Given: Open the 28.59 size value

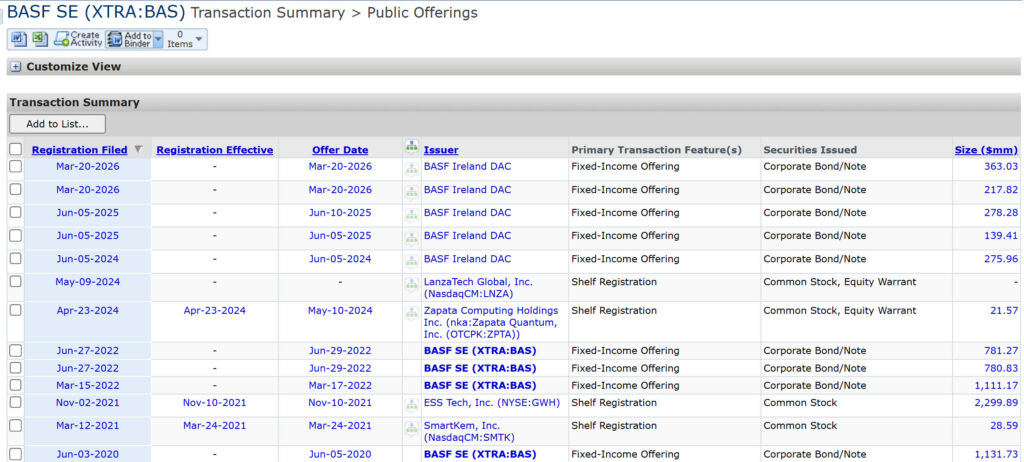Looking at the screenshot, I should pos(1004,425).
